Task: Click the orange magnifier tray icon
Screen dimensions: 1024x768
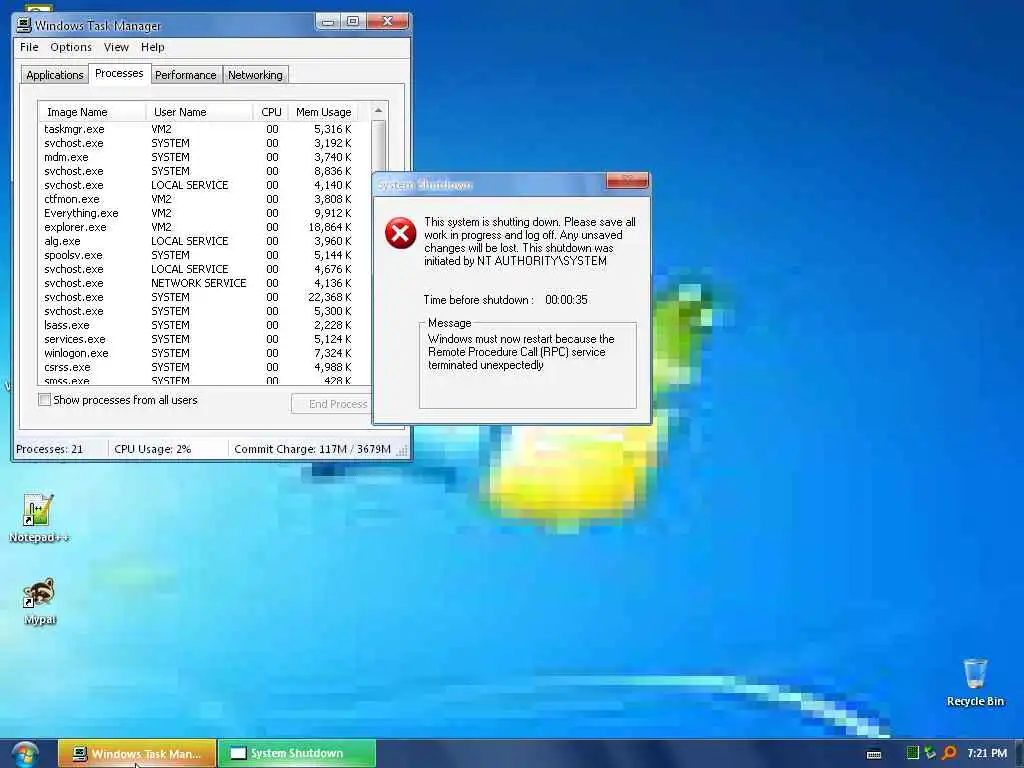Action: [950, 753]
